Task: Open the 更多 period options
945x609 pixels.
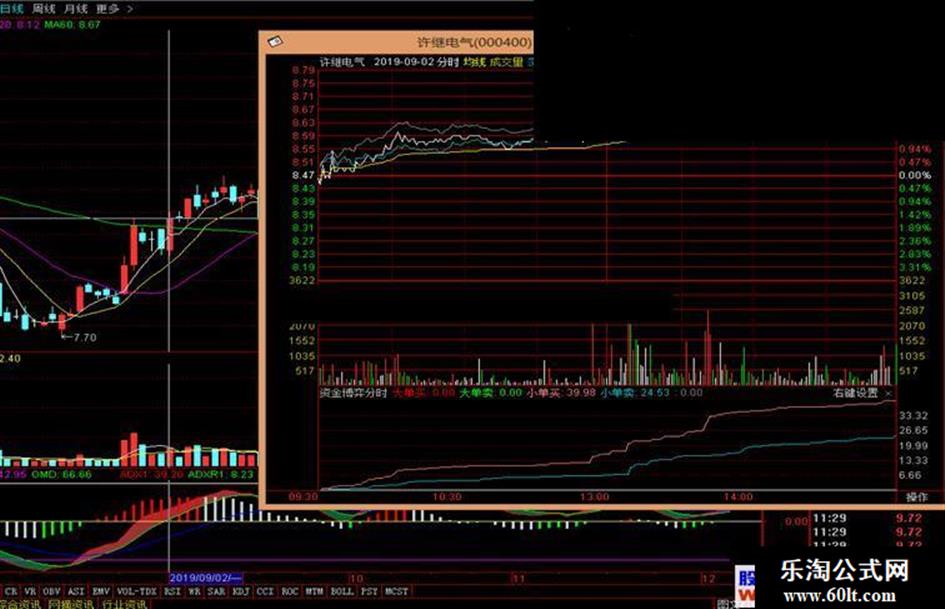Action: pos(107,8)
